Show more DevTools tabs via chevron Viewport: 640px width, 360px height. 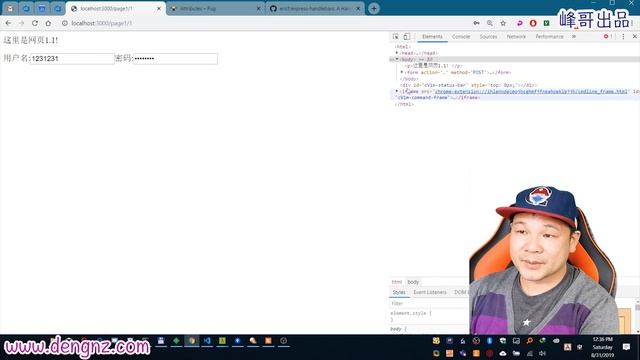(x=574, y=37)
